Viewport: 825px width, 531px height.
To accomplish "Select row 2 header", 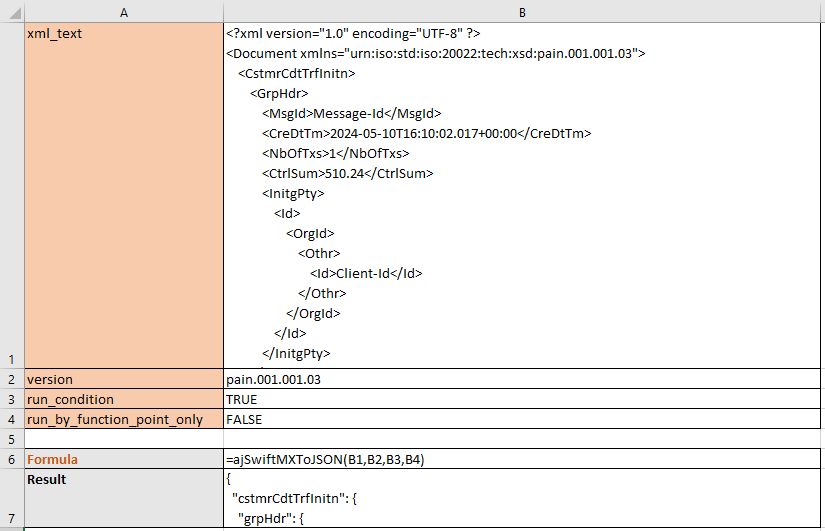I will [x=11, y=379].
